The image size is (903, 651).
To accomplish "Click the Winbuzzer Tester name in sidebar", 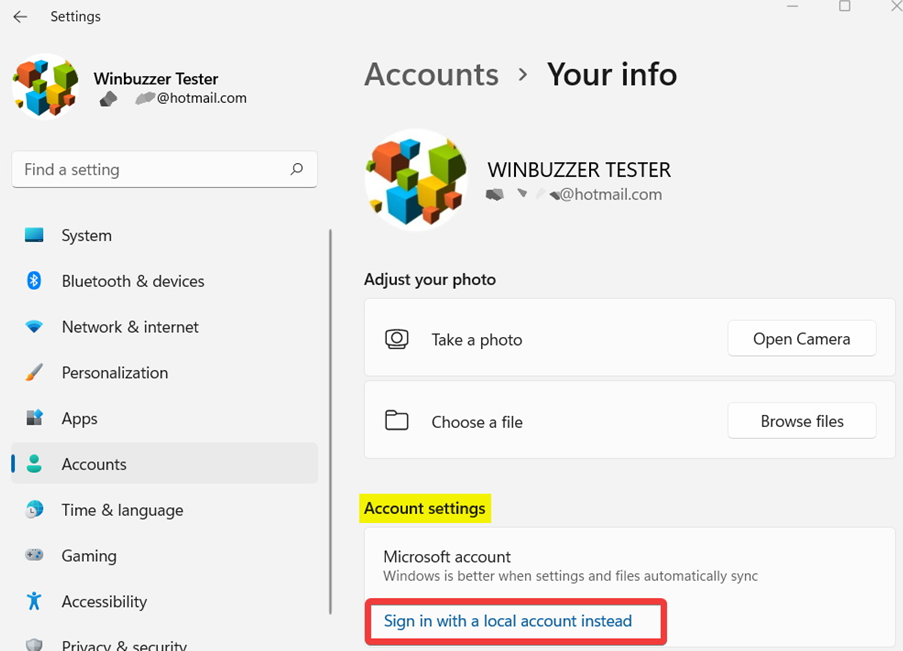I will [155, 78].
